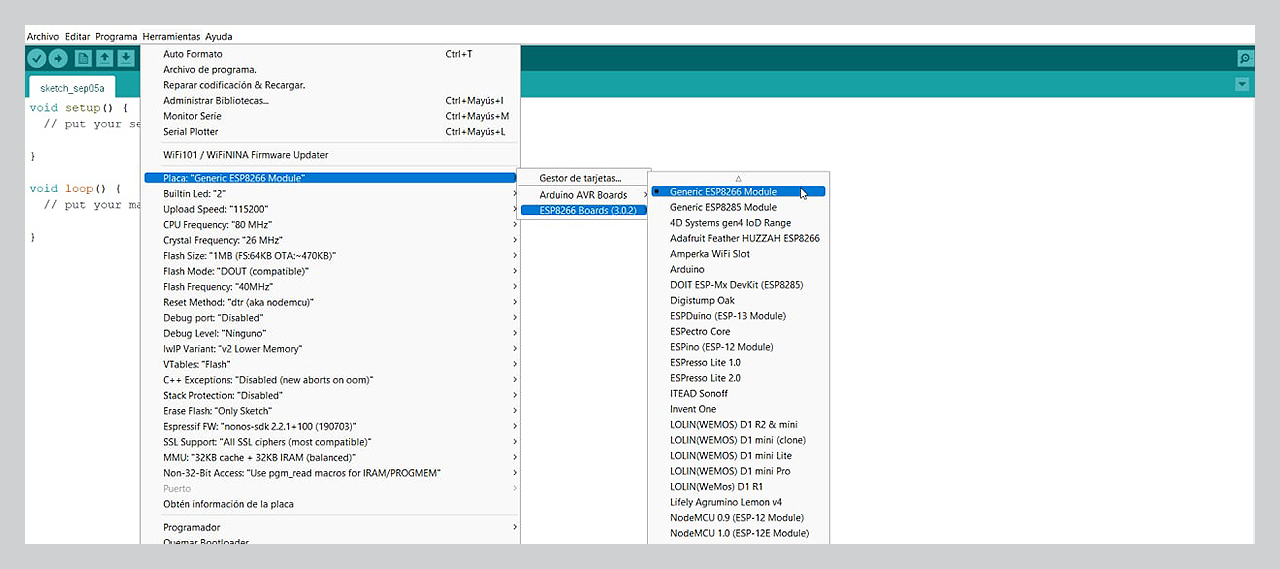
Task: Select Generic ESP8285 Module board
Action: 738,207
